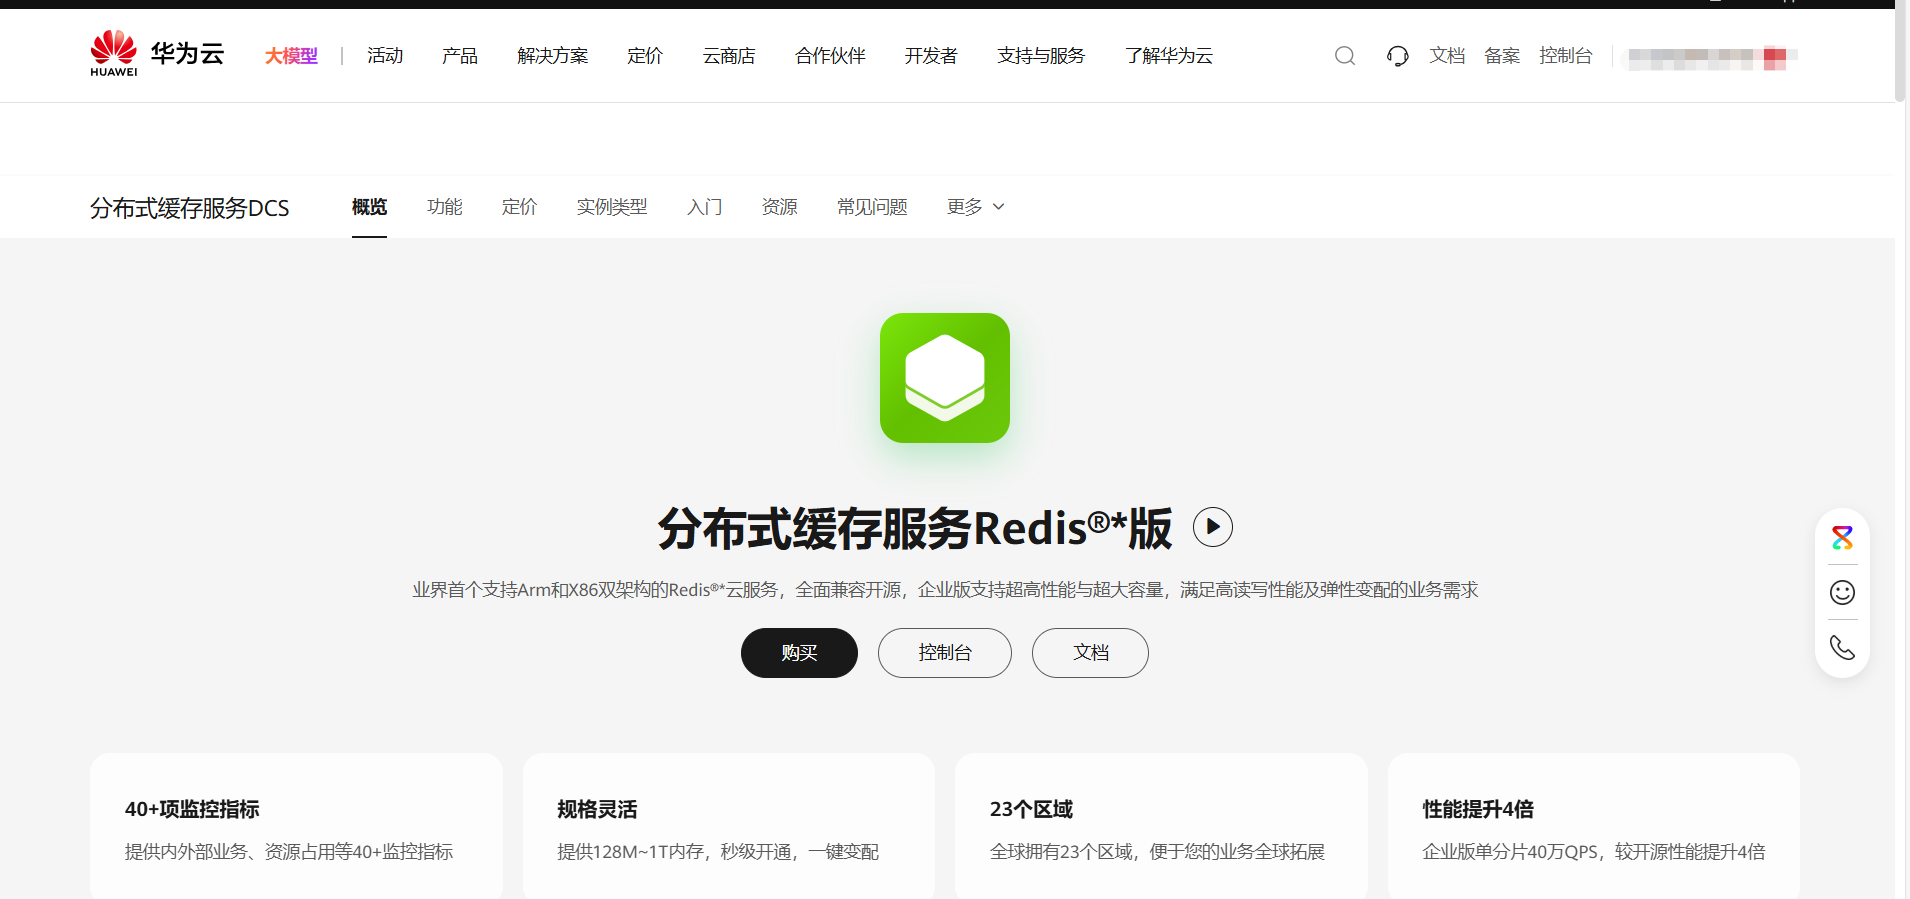Open the 解决方案 menu
The image size is (1910, 899).
coord(553,56)
